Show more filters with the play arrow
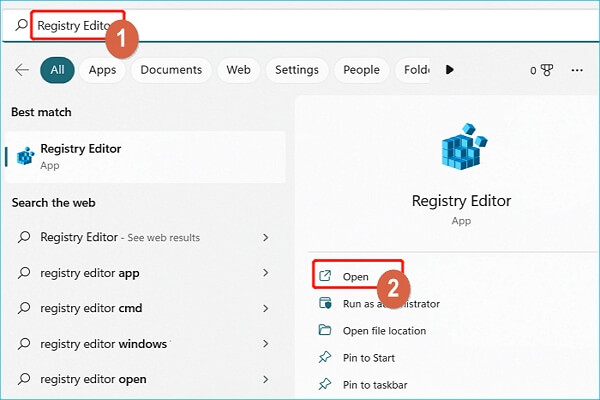Viewport: 600px width, 400px height. pos(450,70)
